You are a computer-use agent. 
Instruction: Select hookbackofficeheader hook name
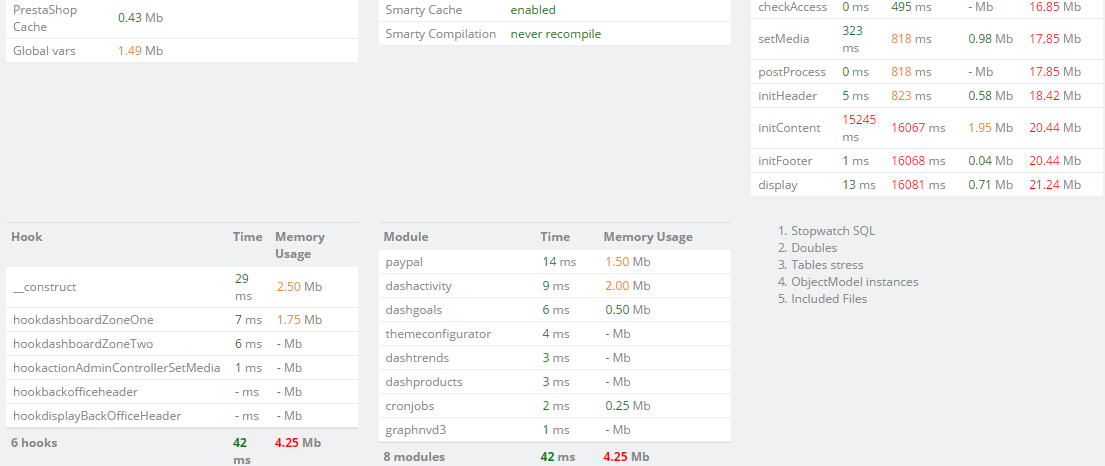pos(75,391)
